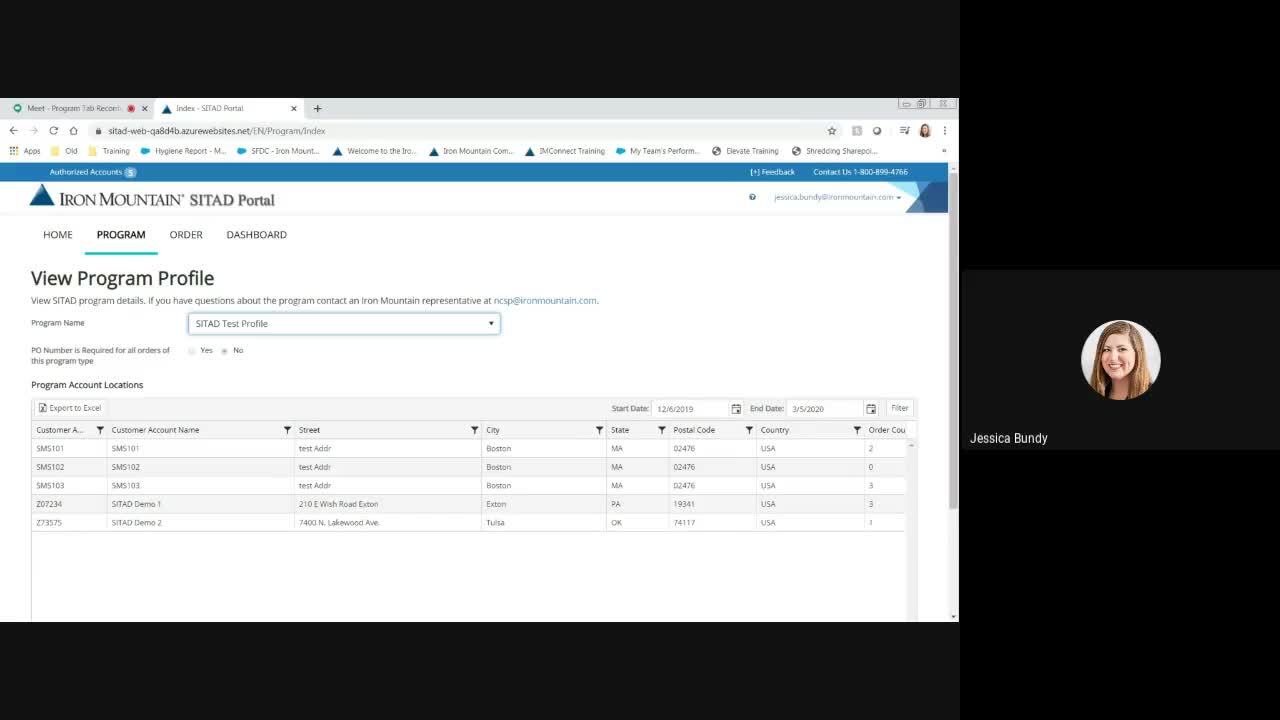Image resolution: width=1280 pixels, height=720 pixels.
Task: Click the Export to Excel button
Action: [70, 408]
